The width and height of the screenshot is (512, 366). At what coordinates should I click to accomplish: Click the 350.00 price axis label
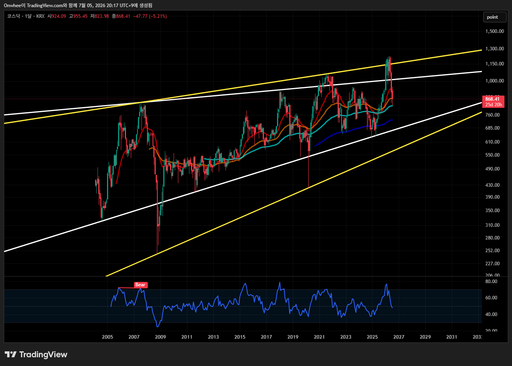[x=493, y=210]
